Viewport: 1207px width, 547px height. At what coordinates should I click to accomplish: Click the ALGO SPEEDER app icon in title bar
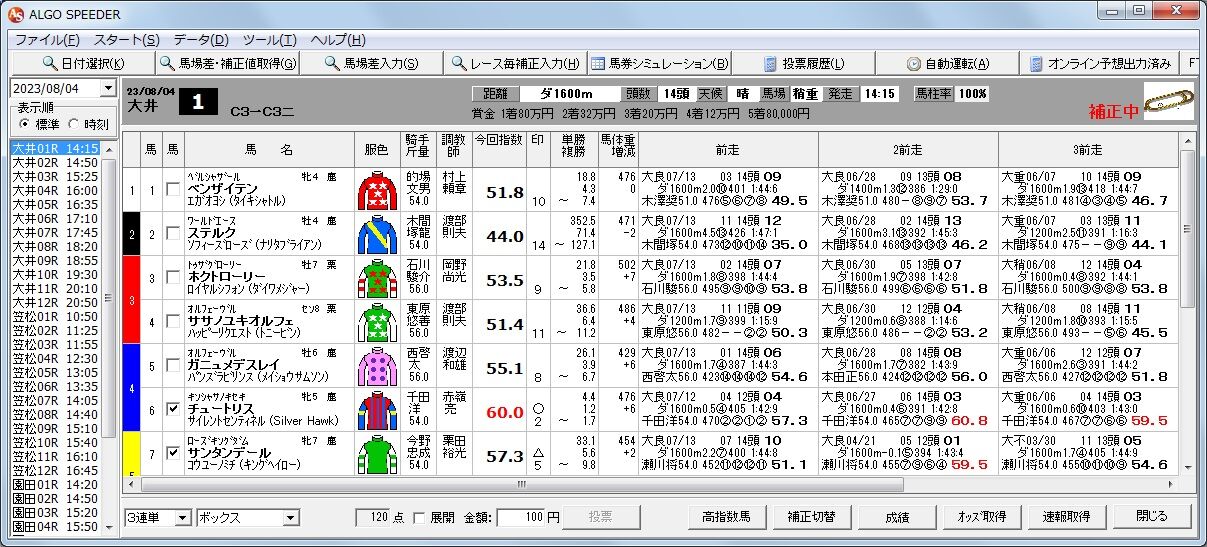pos(14,12)
